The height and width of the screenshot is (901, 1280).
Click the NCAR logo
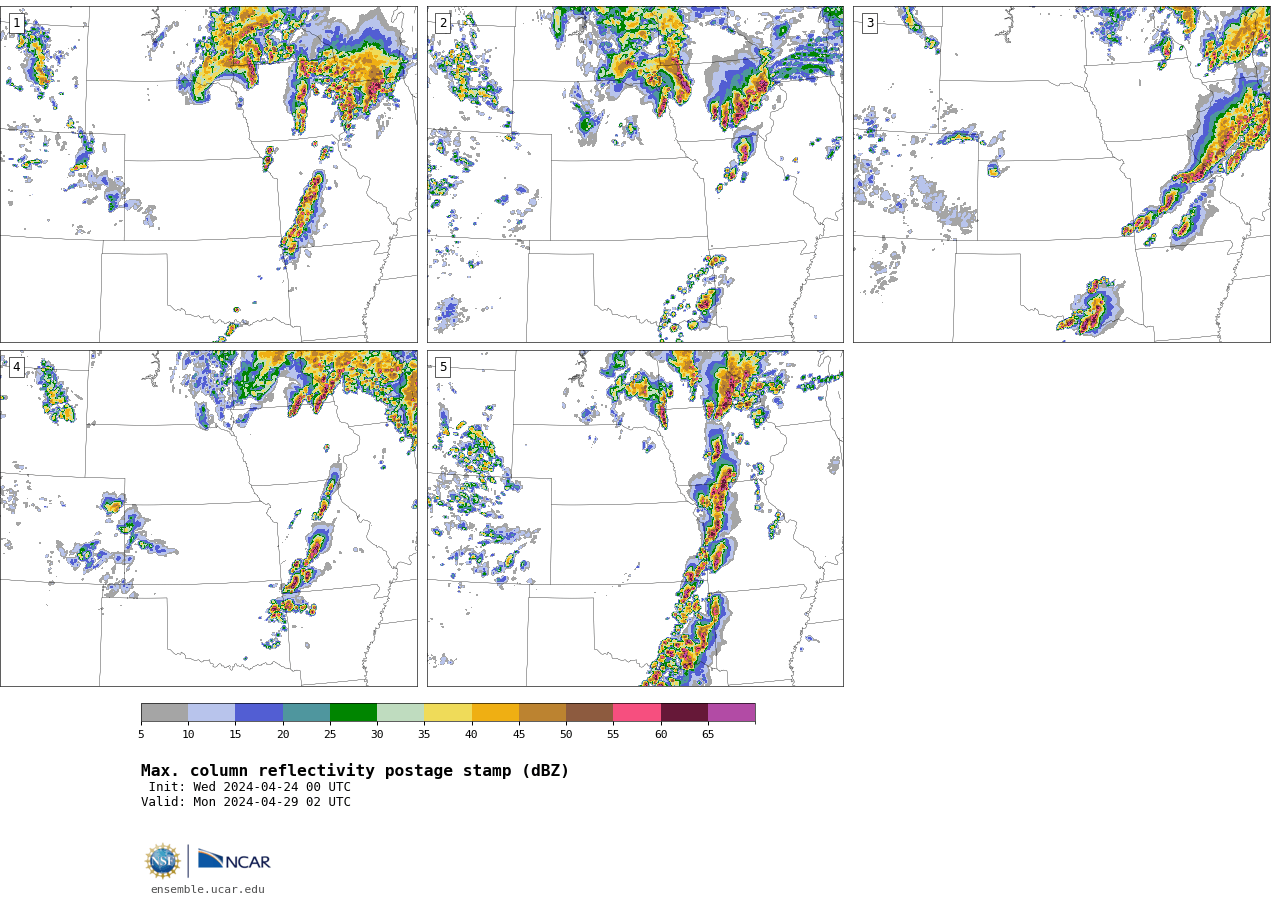tap(234, 860)
